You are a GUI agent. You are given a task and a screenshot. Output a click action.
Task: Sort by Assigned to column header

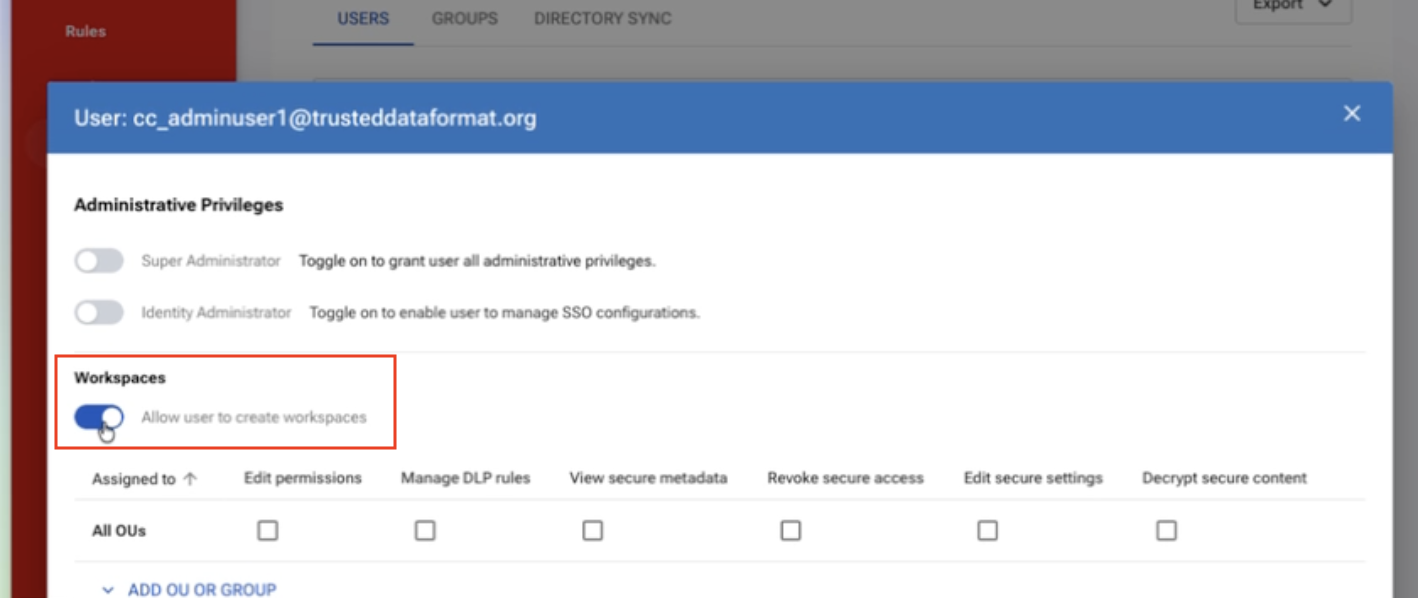point(134,479)
